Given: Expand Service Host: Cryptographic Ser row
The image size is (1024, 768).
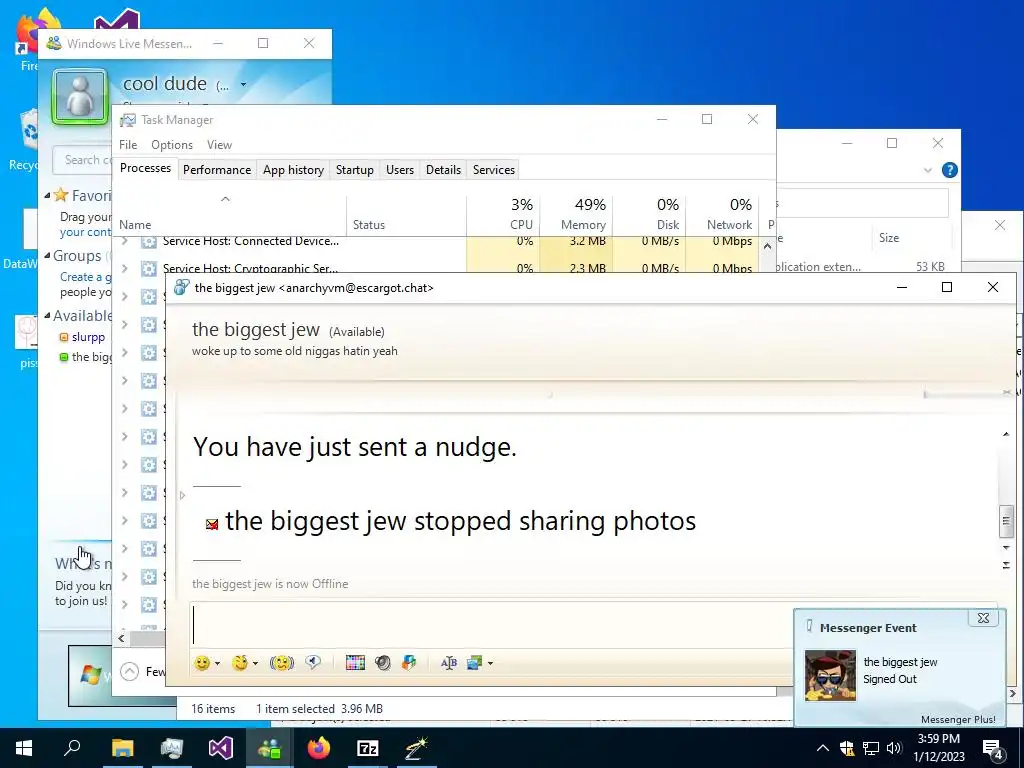Looking at the screenshot, I should coord(124,268).
